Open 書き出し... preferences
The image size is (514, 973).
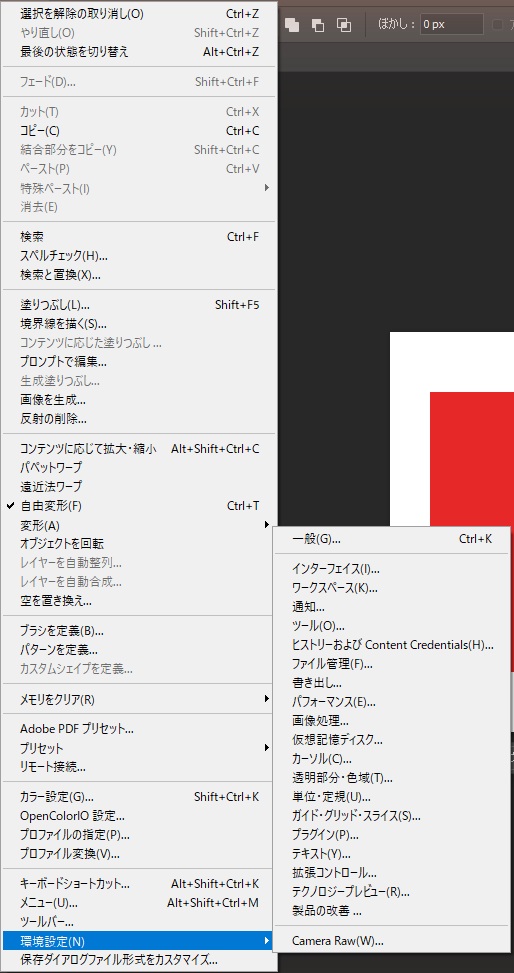click(x=392, y=683)
